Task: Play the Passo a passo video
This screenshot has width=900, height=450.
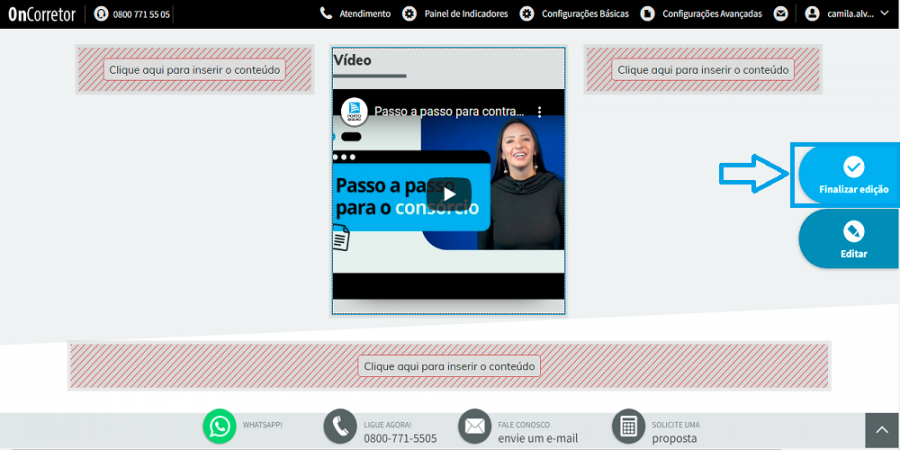Action: [x=449, y=194]
